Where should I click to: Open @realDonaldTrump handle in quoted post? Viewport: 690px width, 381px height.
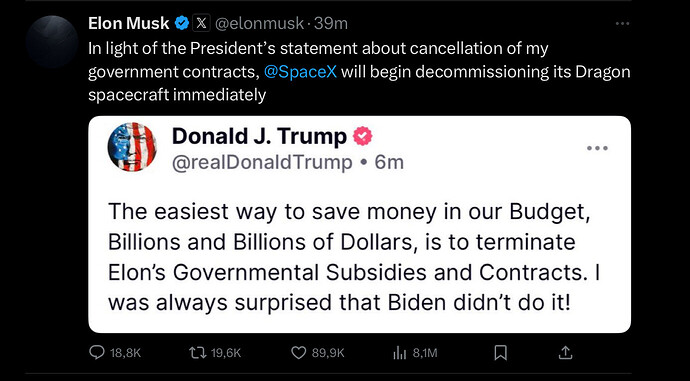click(x=262, y=163)
